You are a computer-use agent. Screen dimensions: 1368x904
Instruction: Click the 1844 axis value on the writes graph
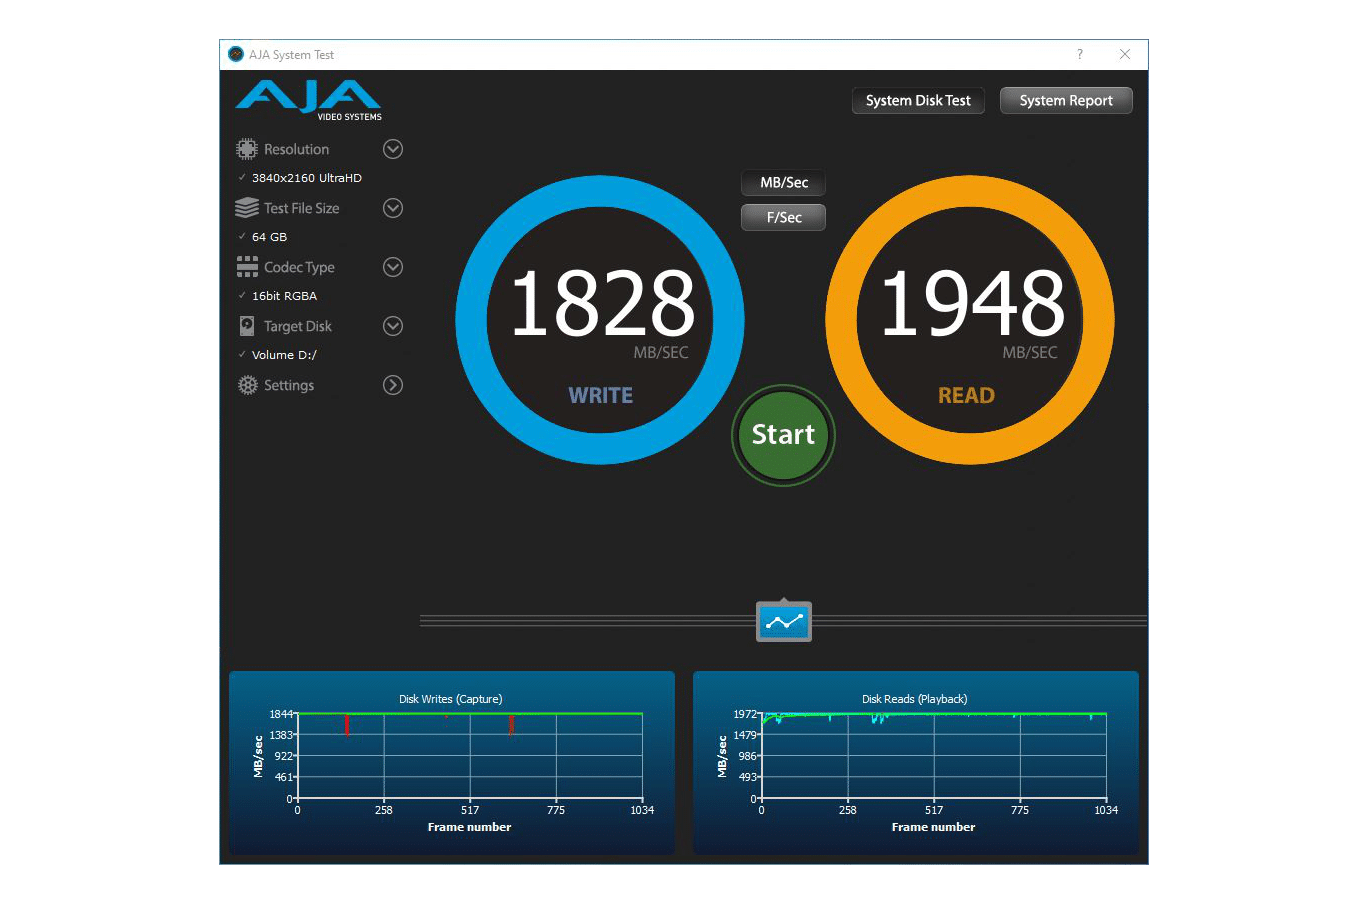[x=281, y=714]
